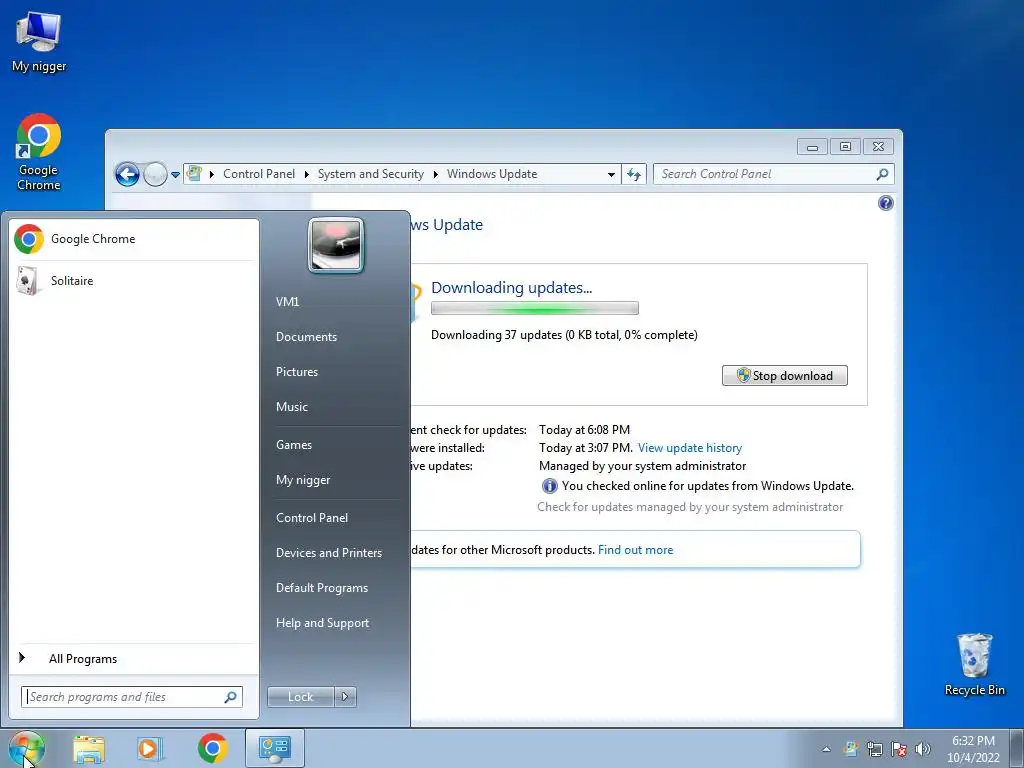Screen dimensions: 1024x768
Task: Show hidden tray icons arrow
Action: (826, 749)
